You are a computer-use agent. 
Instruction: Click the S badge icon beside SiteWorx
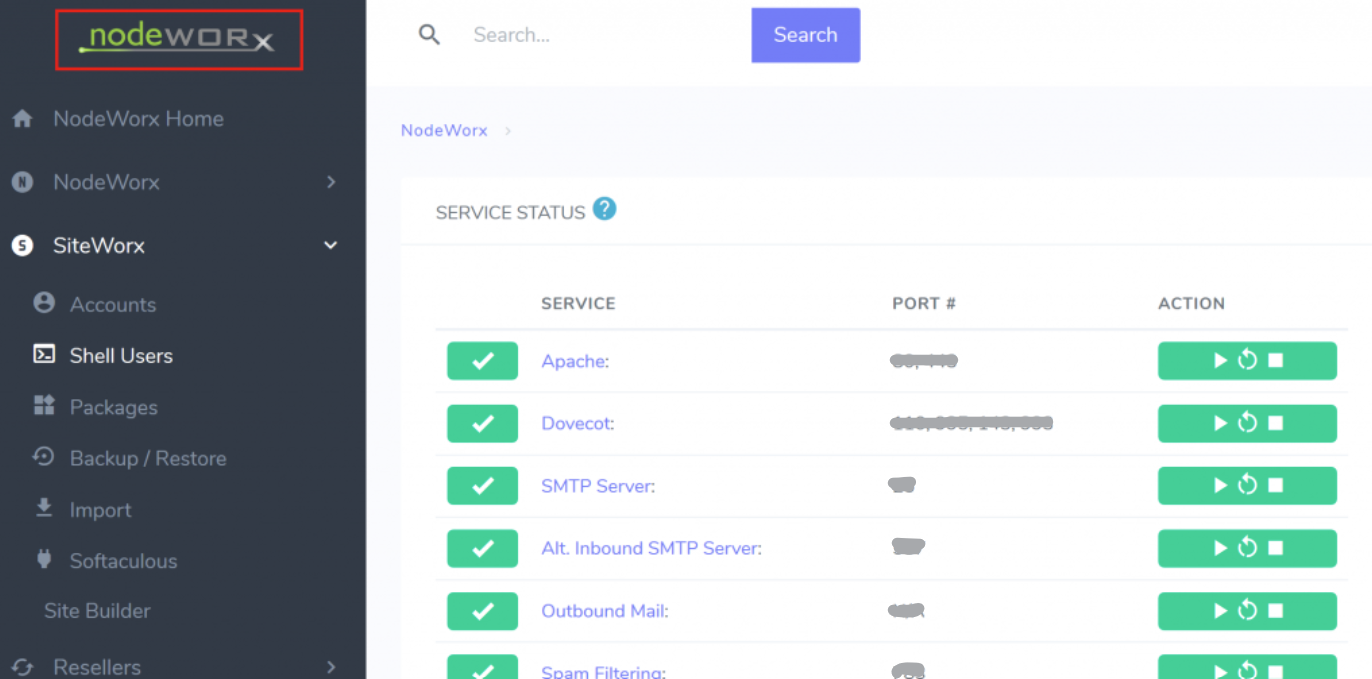click(x=22, y=245)
